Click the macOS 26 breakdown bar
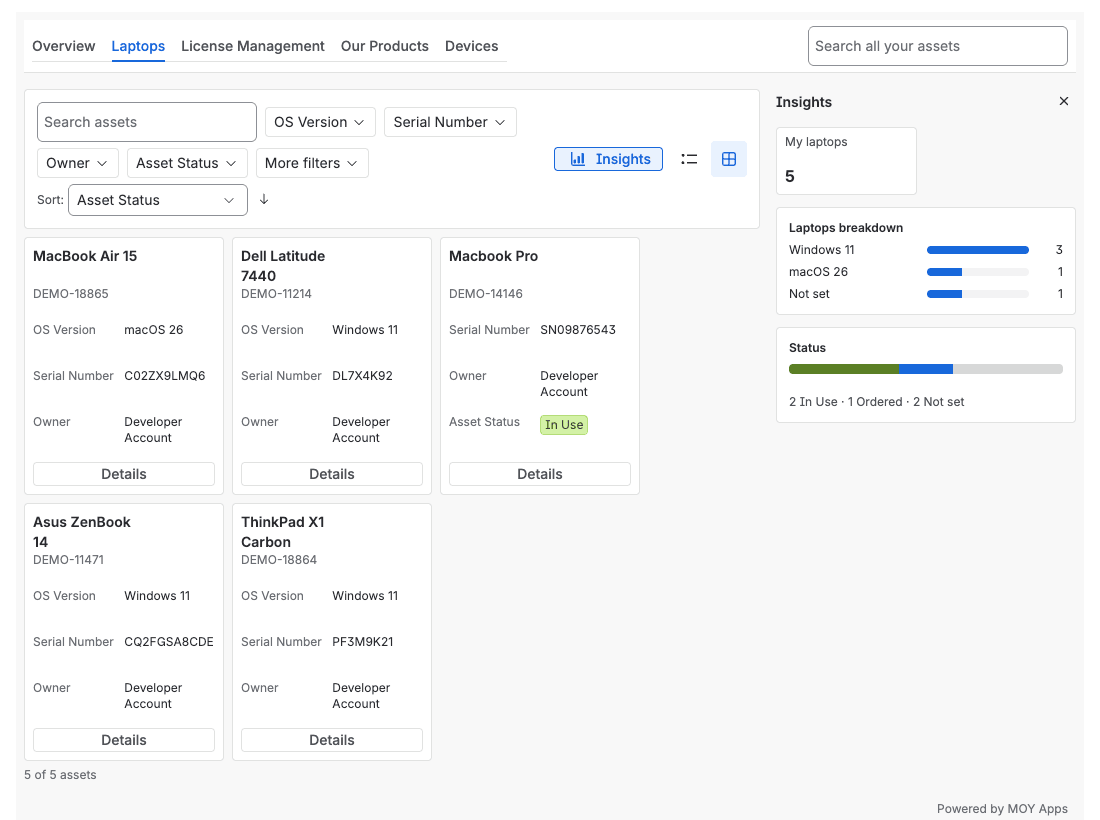 978,272
